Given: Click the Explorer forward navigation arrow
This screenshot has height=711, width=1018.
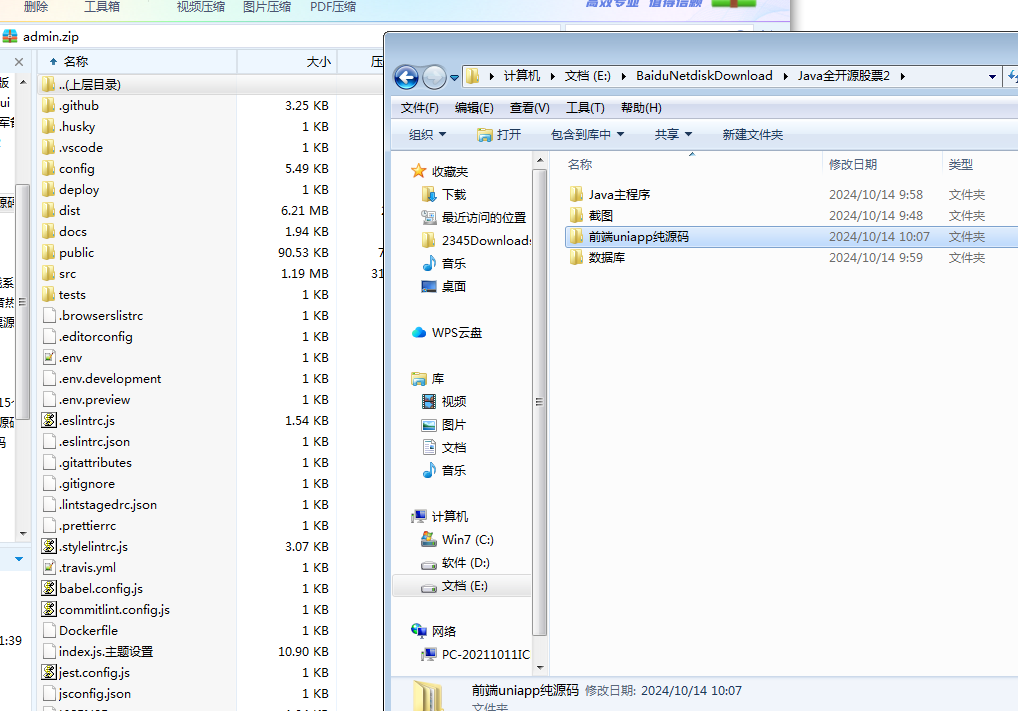Looking at the screenshot, I should point(434,77).
